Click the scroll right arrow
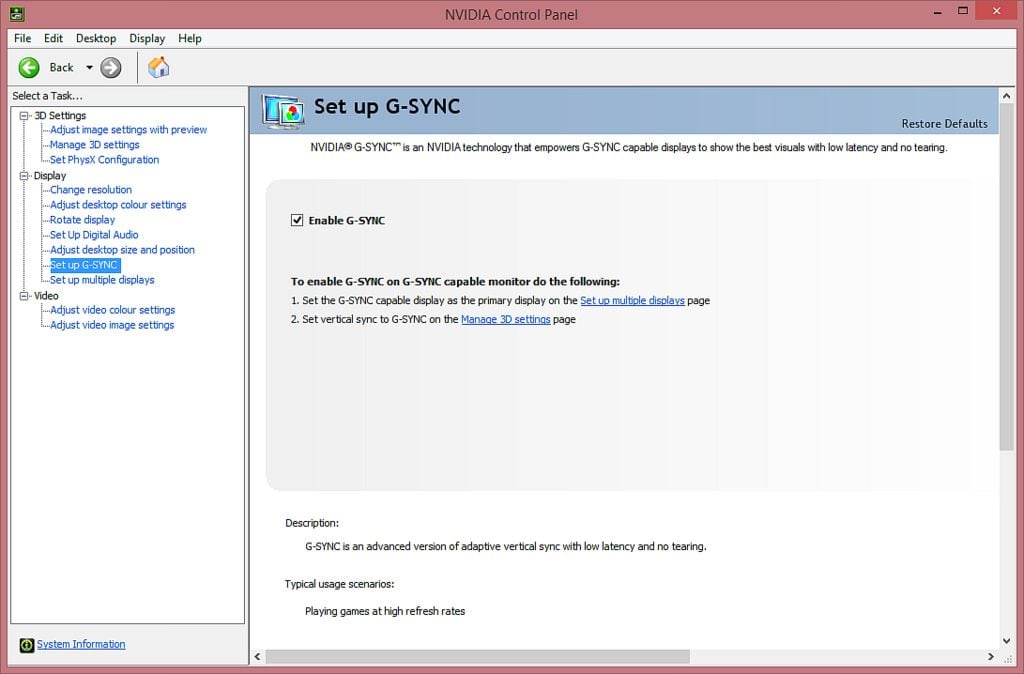Screen dimensions: 1024x674 (991, 656)
